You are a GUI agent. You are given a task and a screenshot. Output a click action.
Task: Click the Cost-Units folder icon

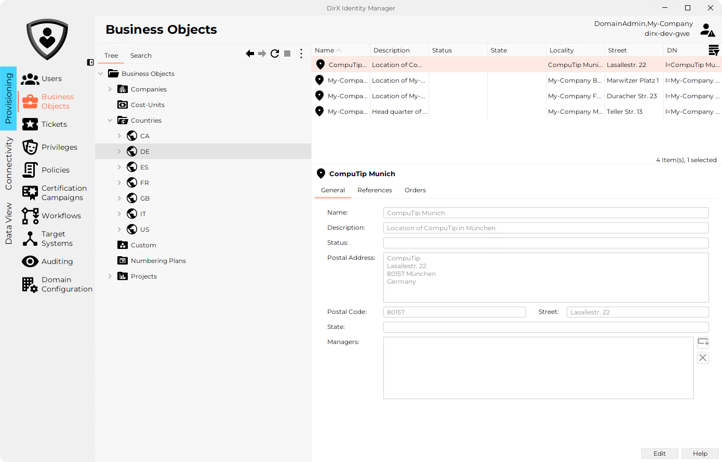pos(122,105)
